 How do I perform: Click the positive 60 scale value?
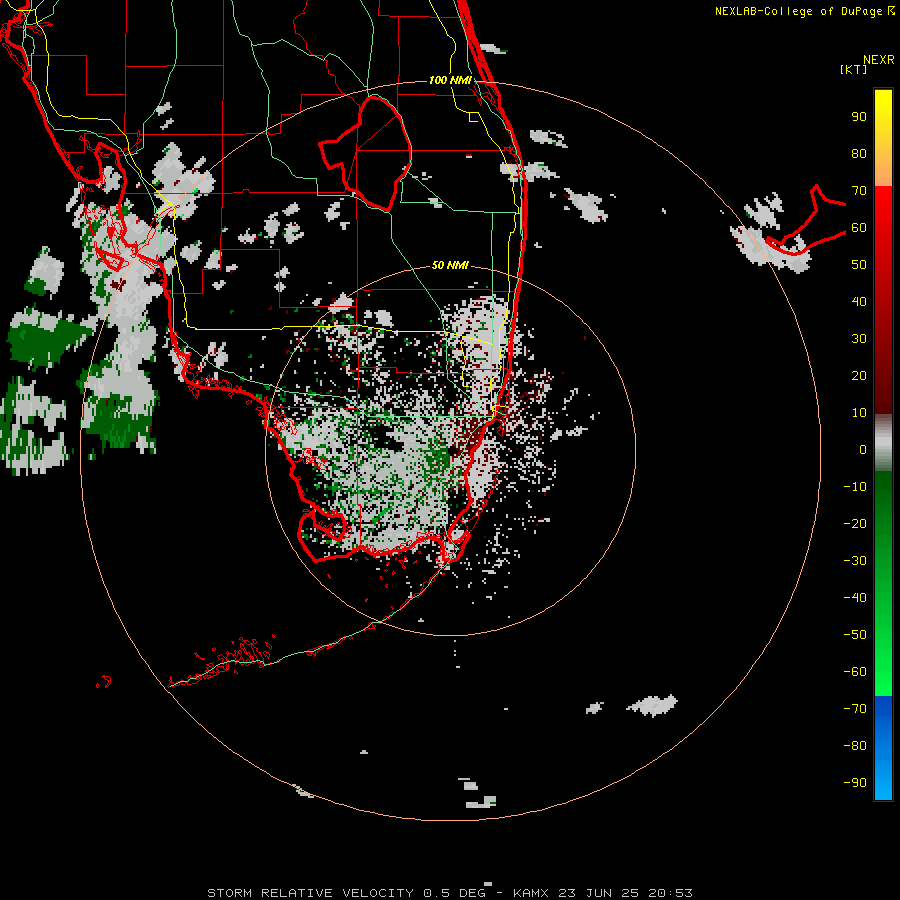click(859, 228)
